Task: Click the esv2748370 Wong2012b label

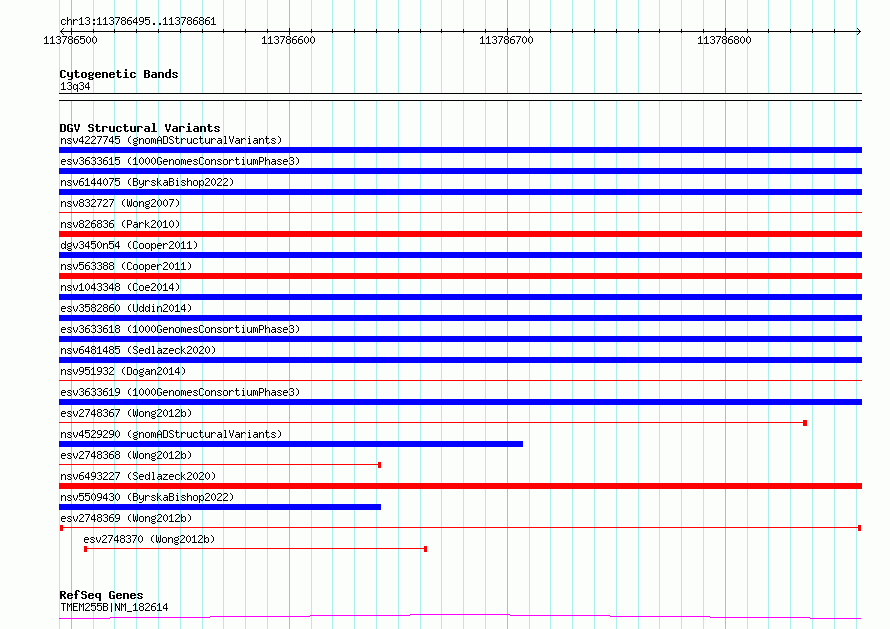Action: tap(149, 539)
